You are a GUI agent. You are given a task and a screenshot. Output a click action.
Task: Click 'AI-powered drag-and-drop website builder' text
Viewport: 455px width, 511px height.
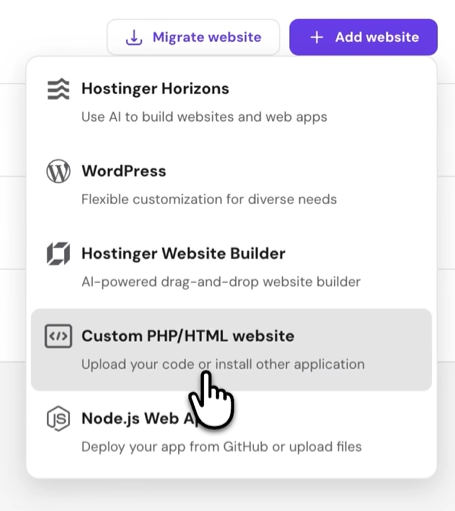coord(221,282)
